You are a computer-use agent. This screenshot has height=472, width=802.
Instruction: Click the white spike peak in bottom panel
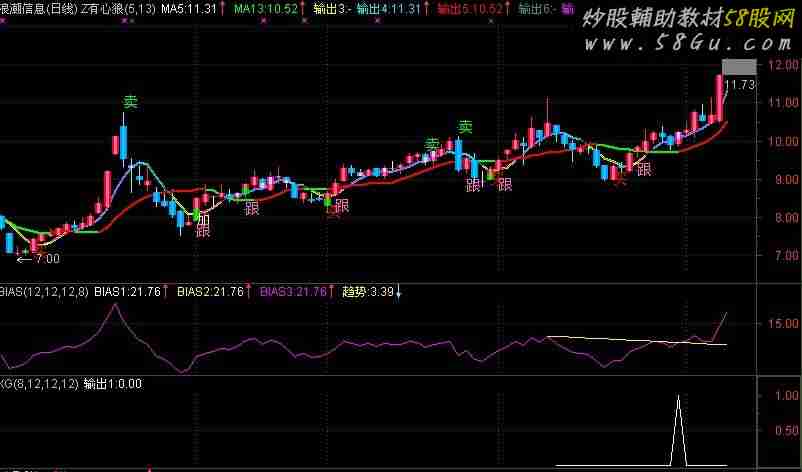point(678,397)
